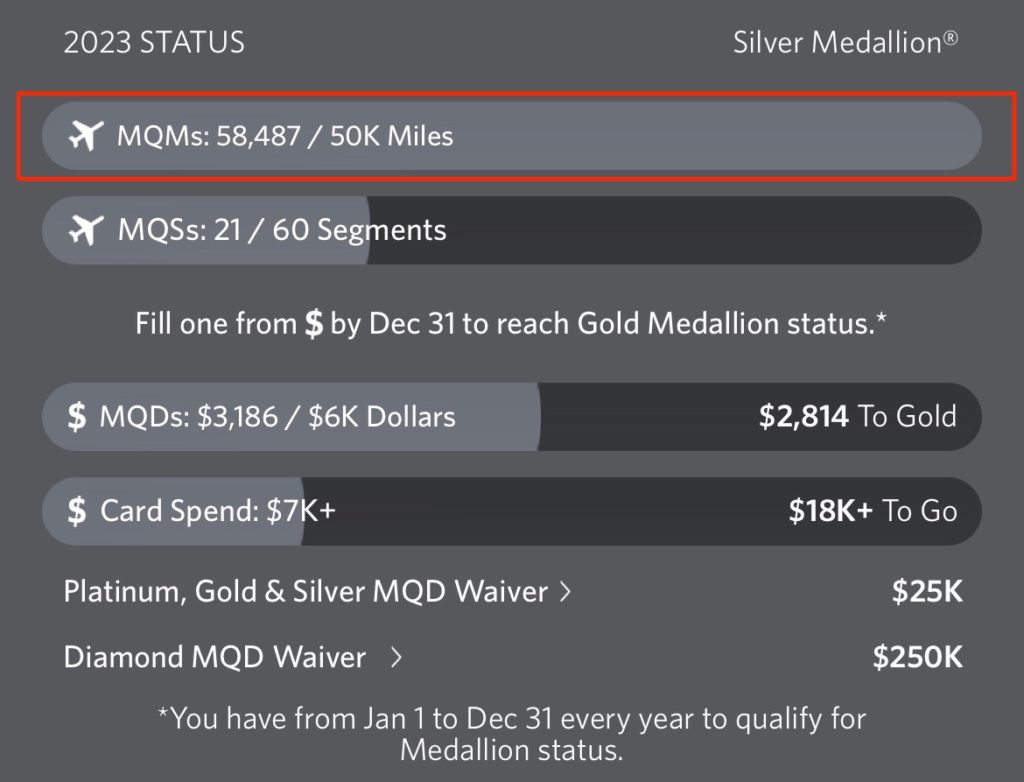Click the MQDs dollars tracker row
1024x782 pixels.
pyautogui.click(x=512, y=416)
